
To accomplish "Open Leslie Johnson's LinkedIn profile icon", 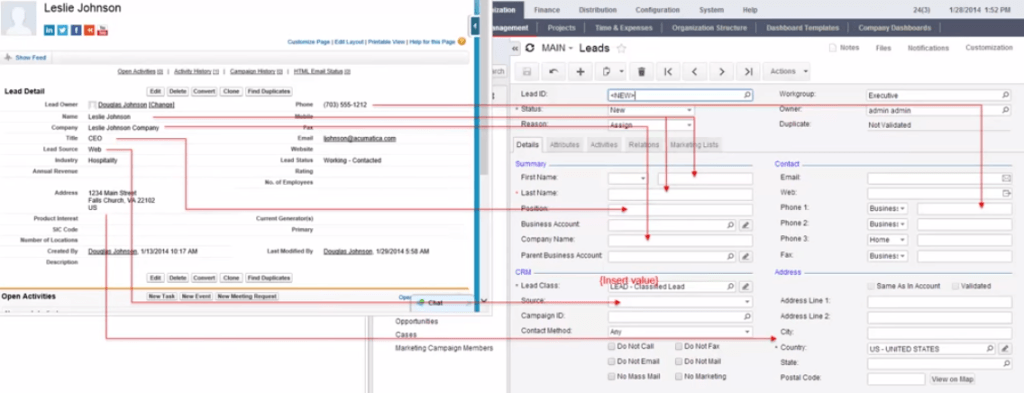I will [50, 30].
